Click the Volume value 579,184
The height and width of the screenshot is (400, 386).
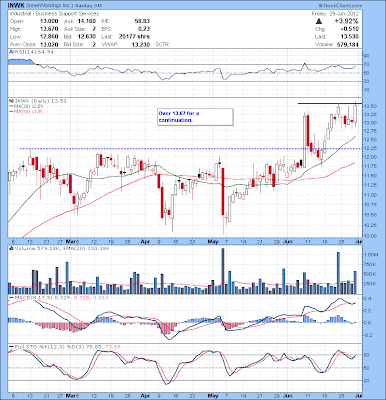point(347,44)
